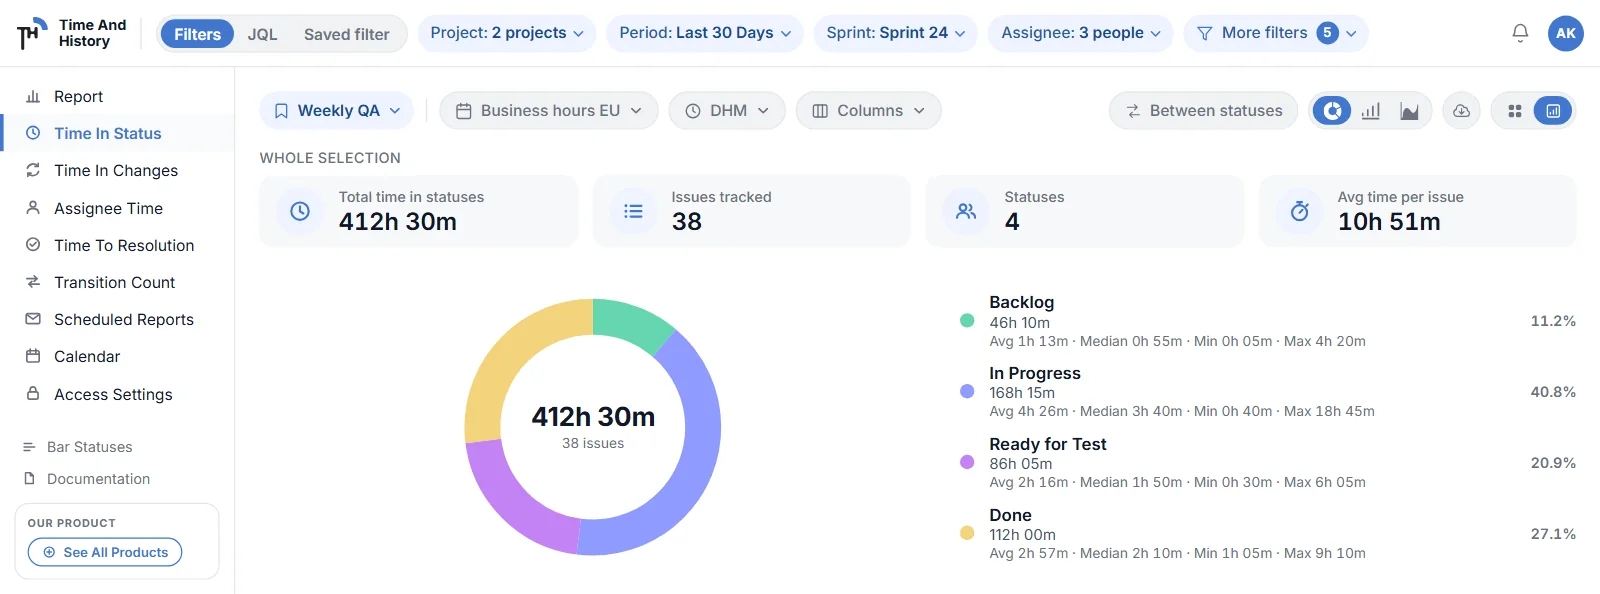Click the filter count badge 5
This screenshot has height=594, width=1600.
click(1327, 33)
